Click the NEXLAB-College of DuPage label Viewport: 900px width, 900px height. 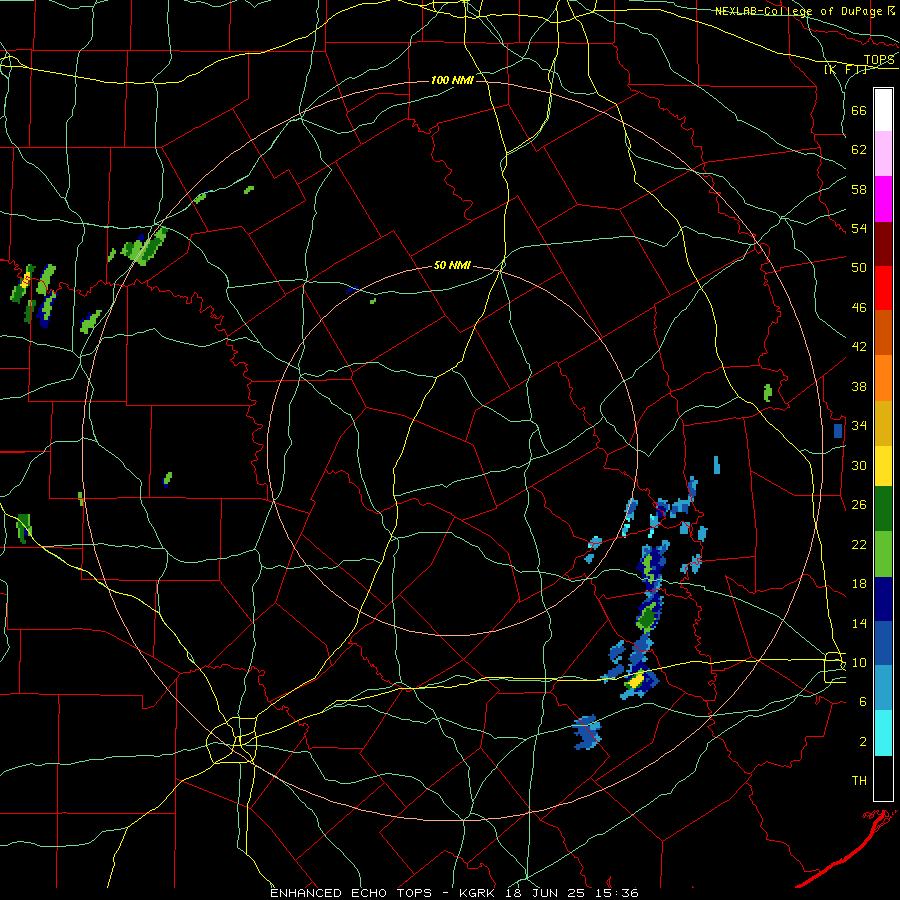tap(800, 11)
